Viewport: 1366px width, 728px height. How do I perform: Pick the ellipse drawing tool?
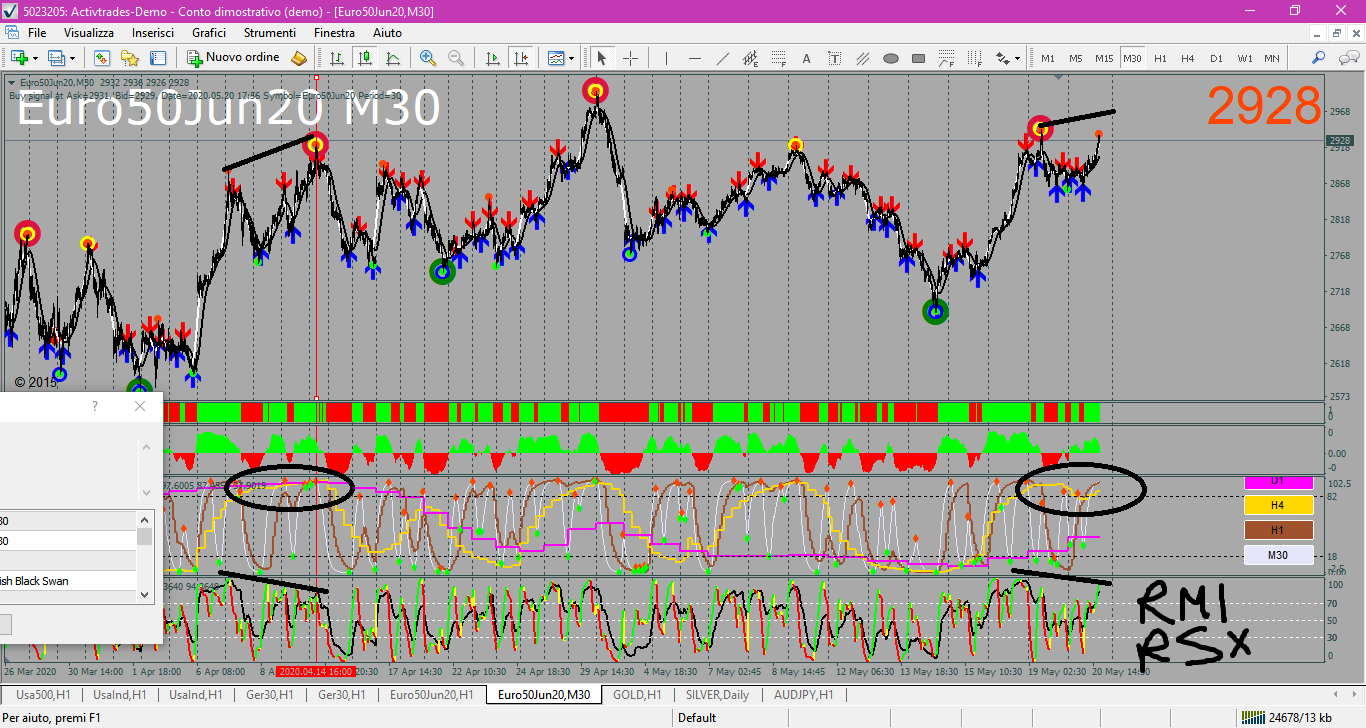(x=890, y=58)
